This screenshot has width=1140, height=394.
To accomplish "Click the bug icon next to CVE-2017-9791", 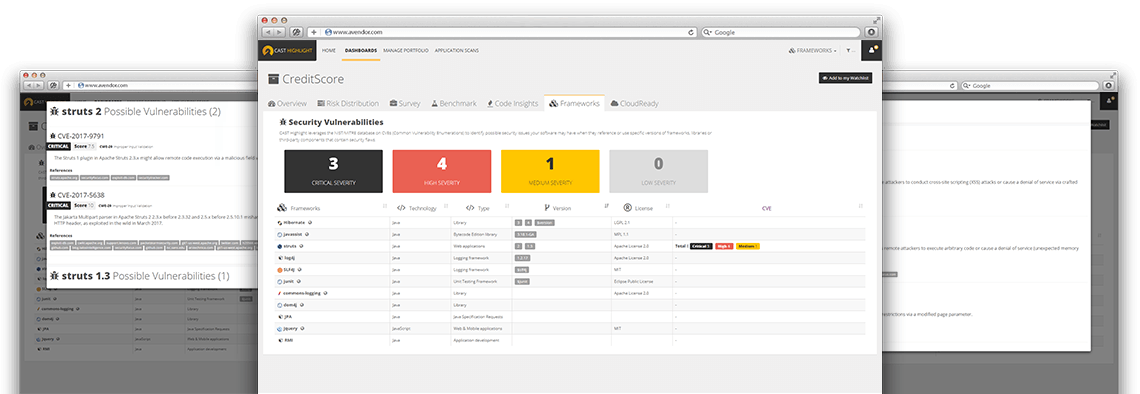I will [x=54, y=136].
